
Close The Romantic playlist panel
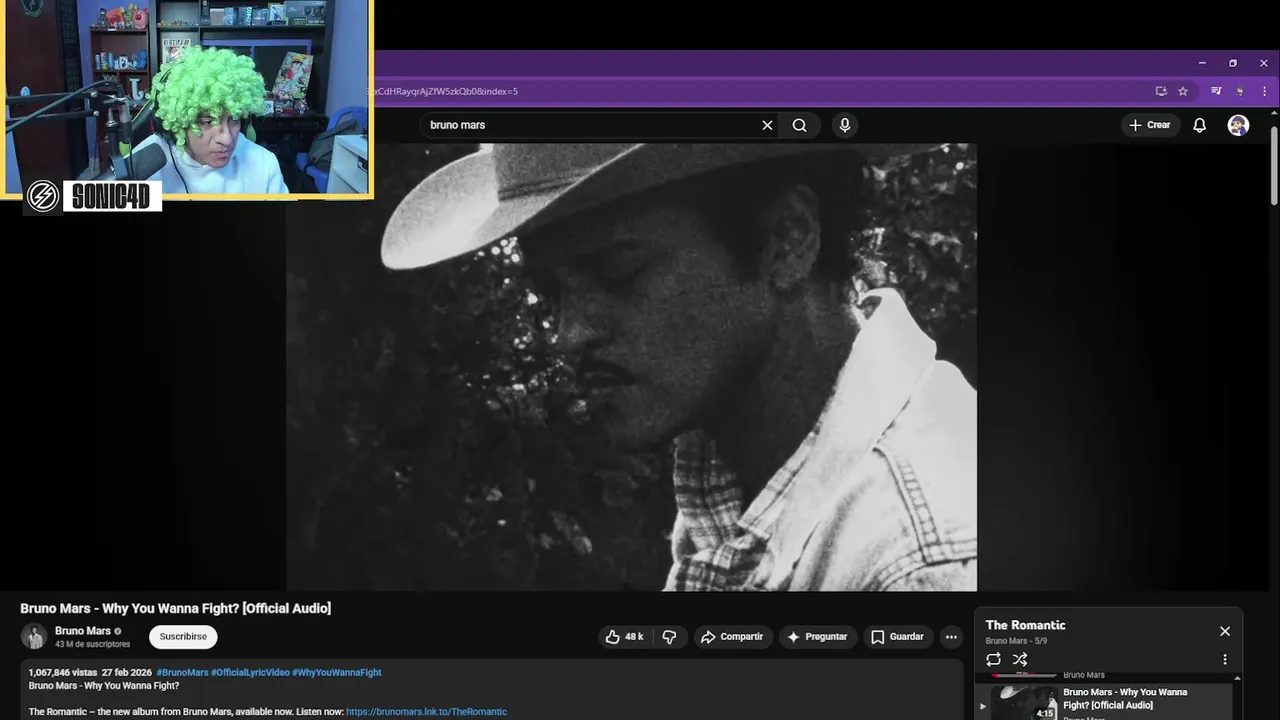coord(1225,631)
